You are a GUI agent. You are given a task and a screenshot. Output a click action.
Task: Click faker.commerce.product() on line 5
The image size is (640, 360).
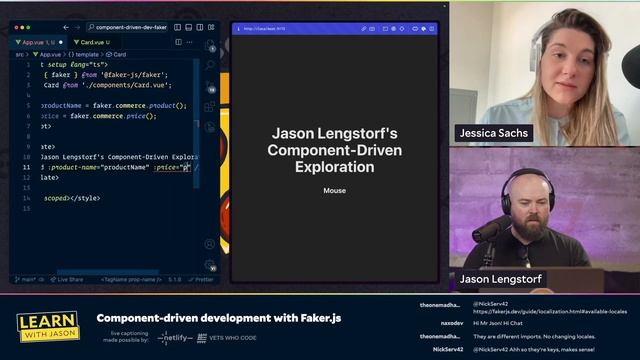coord(140,106)
